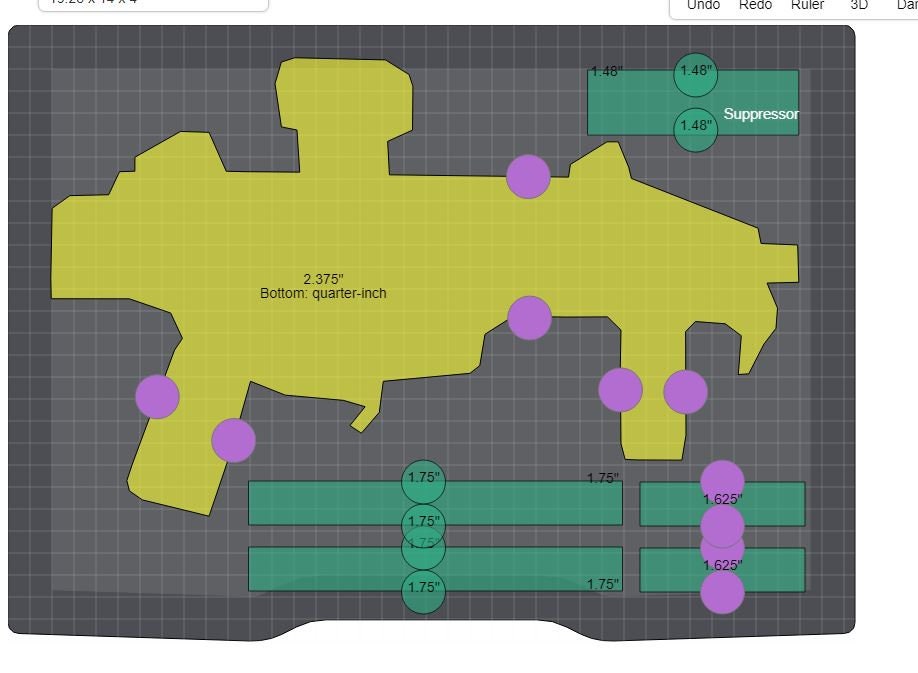This screenshot has height=673, width=918.
Task: Click the upper 1.48" depth circle
Action: pos(694,75)
